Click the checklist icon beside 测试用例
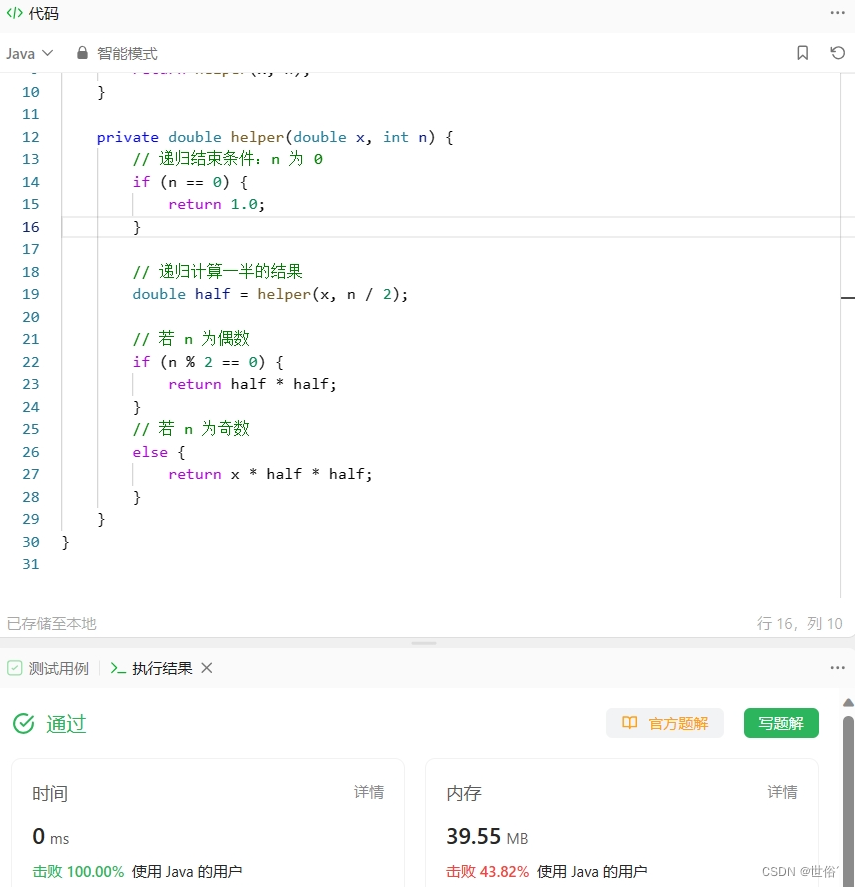855x887 pixels. [14, 668]
